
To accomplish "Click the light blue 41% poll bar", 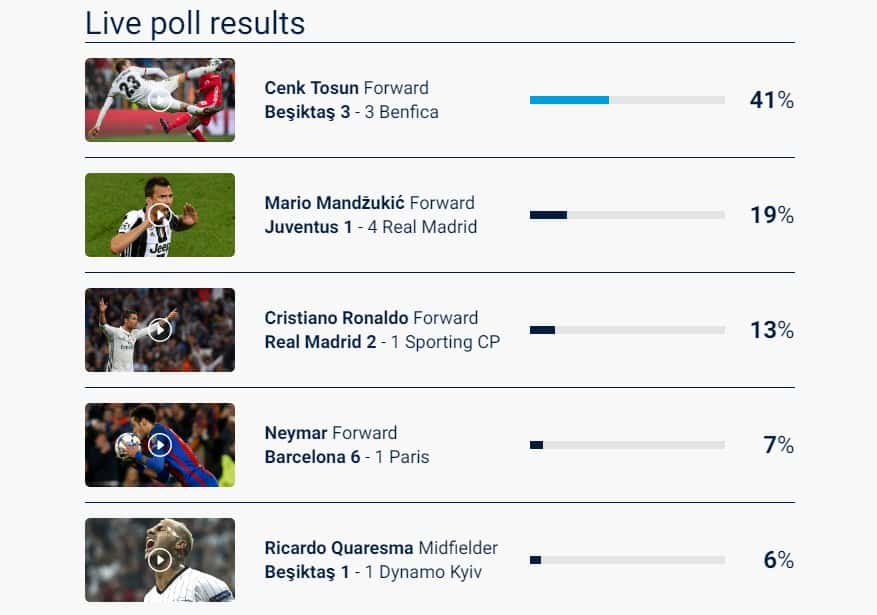I will pyautogui.click(x=569, y=100).
